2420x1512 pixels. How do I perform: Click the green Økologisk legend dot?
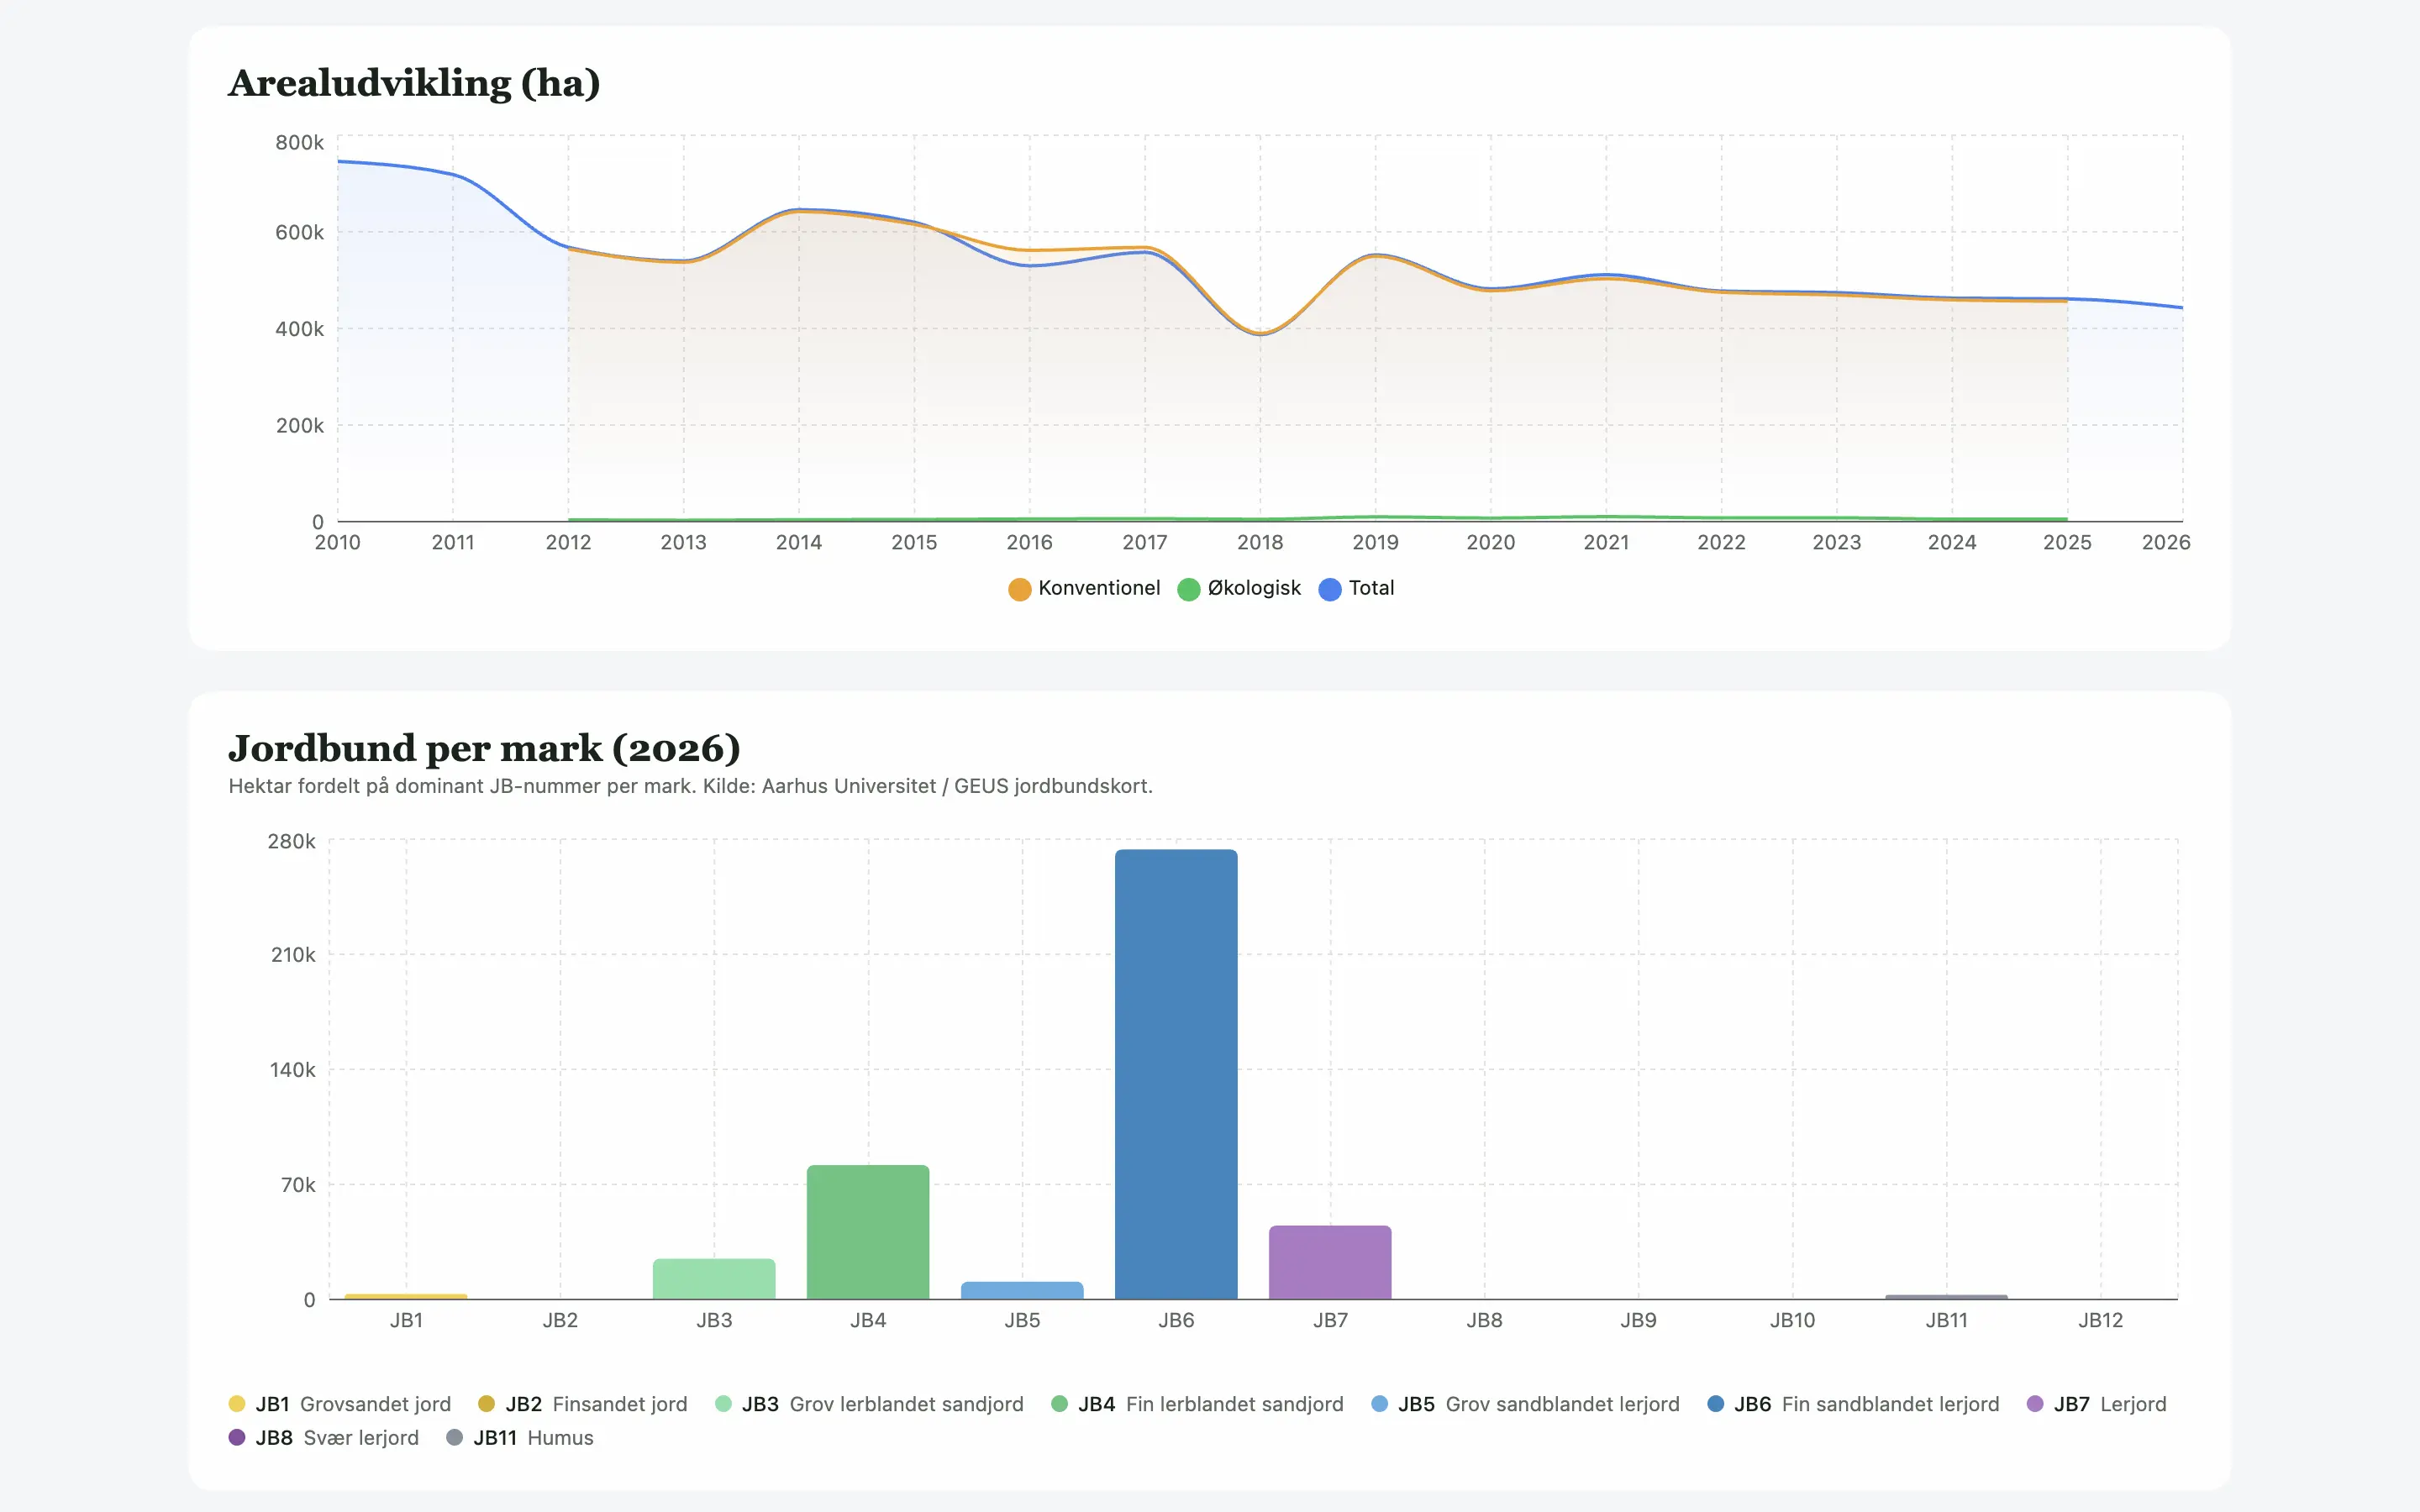(x=1189, y=589)
